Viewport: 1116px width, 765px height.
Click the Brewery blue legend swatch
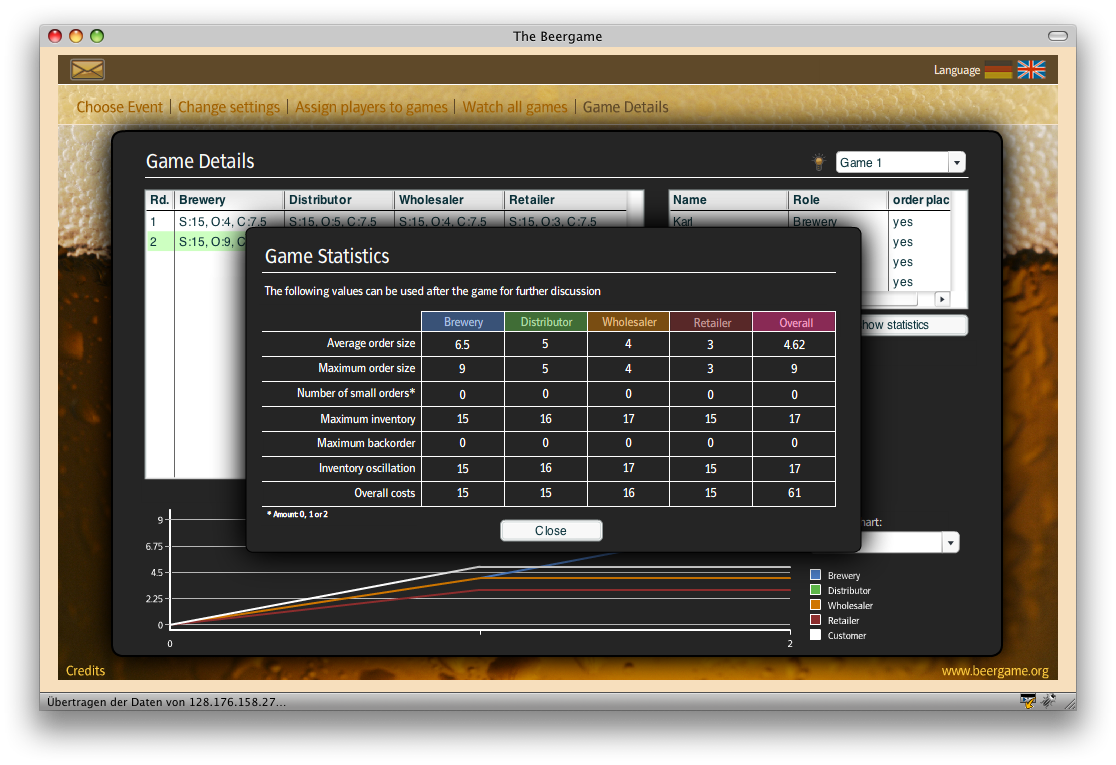[x=816, y=574]
